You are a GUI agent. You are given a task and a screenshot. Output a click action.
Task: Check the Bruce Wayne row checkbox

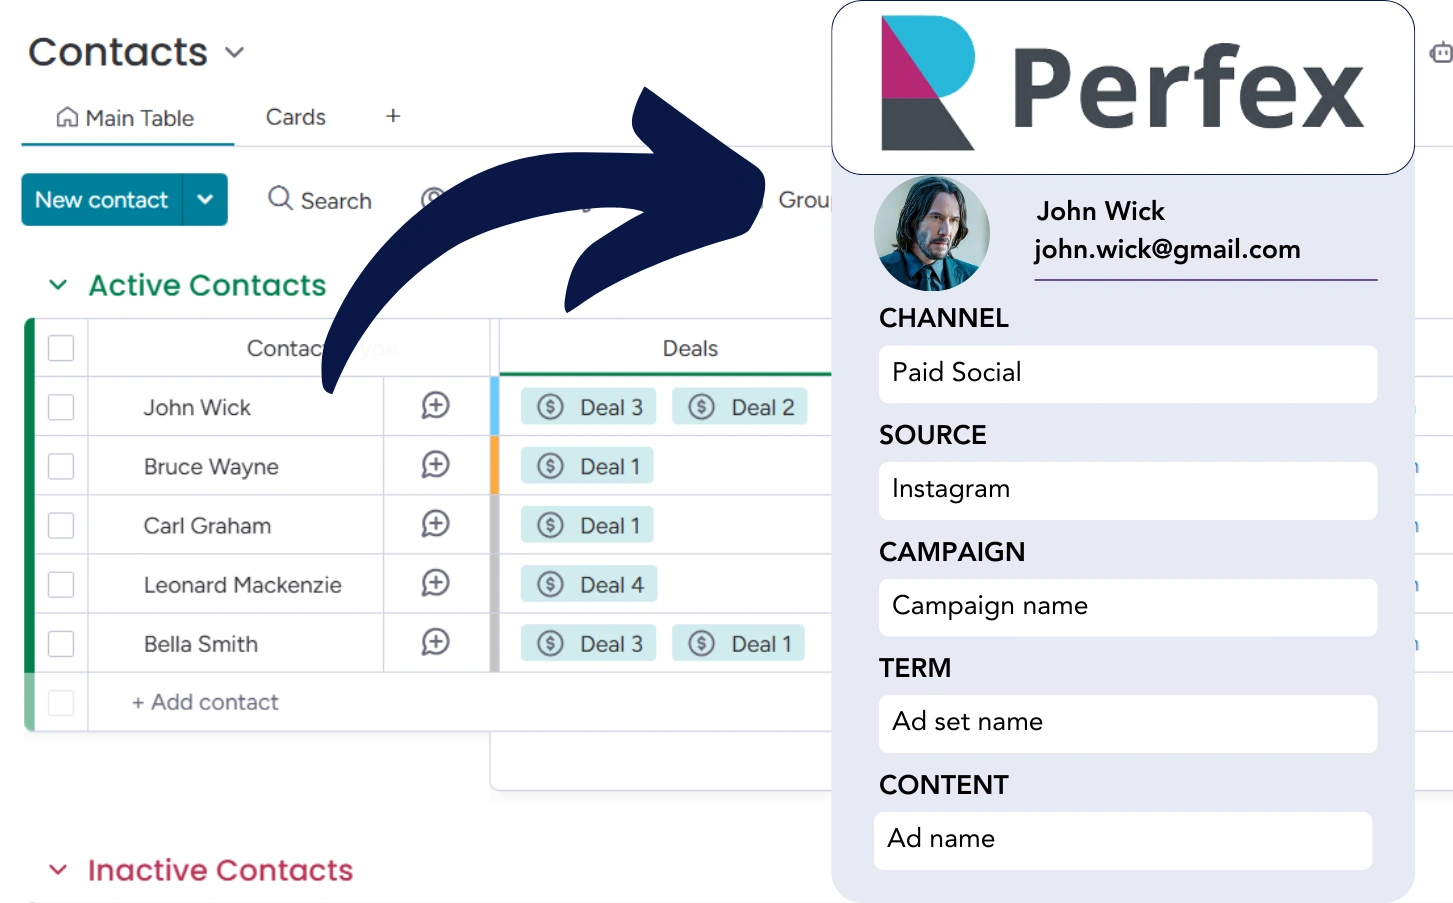[61, 466]
